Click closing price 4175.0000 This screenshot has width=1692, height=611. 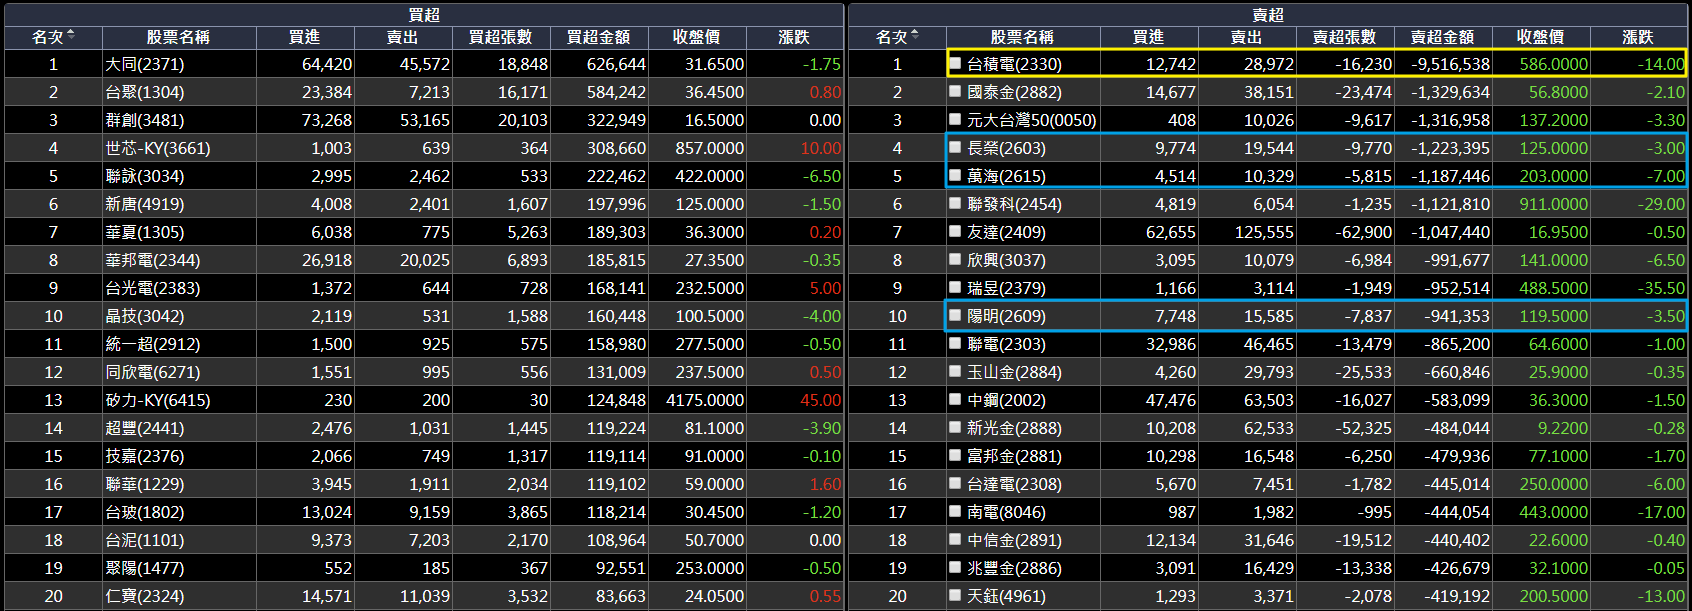point(705,400)
